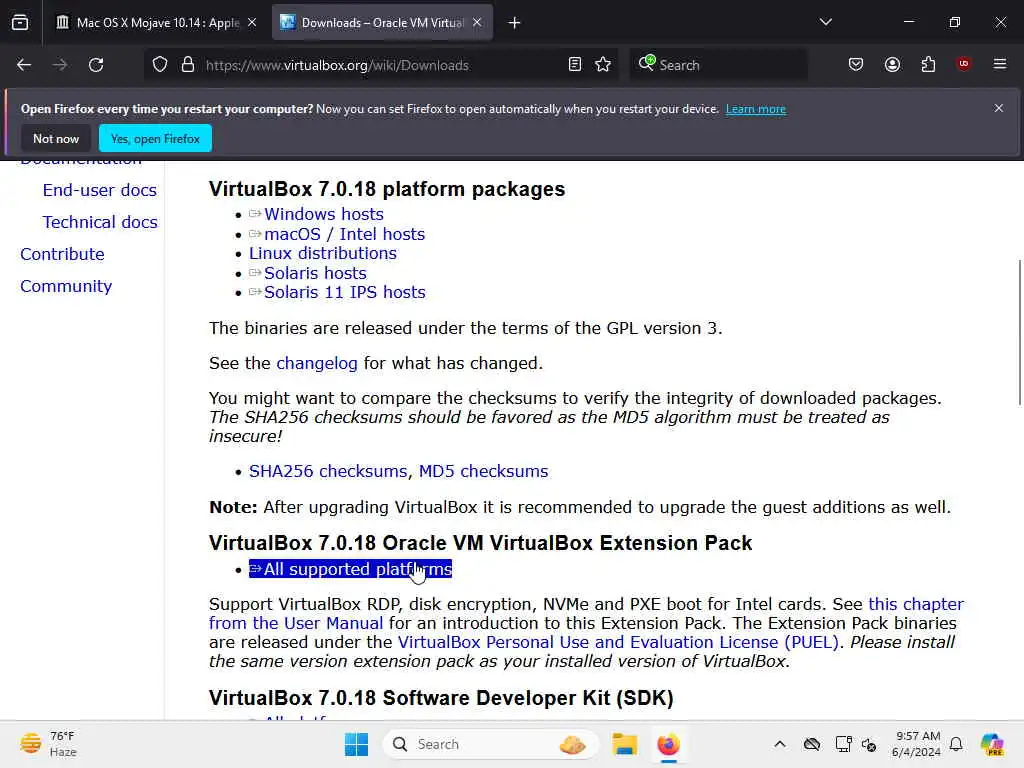Click Yes, open Firefox button
The height and width of the screenshot is (768, 1024).
pos(155,138)
